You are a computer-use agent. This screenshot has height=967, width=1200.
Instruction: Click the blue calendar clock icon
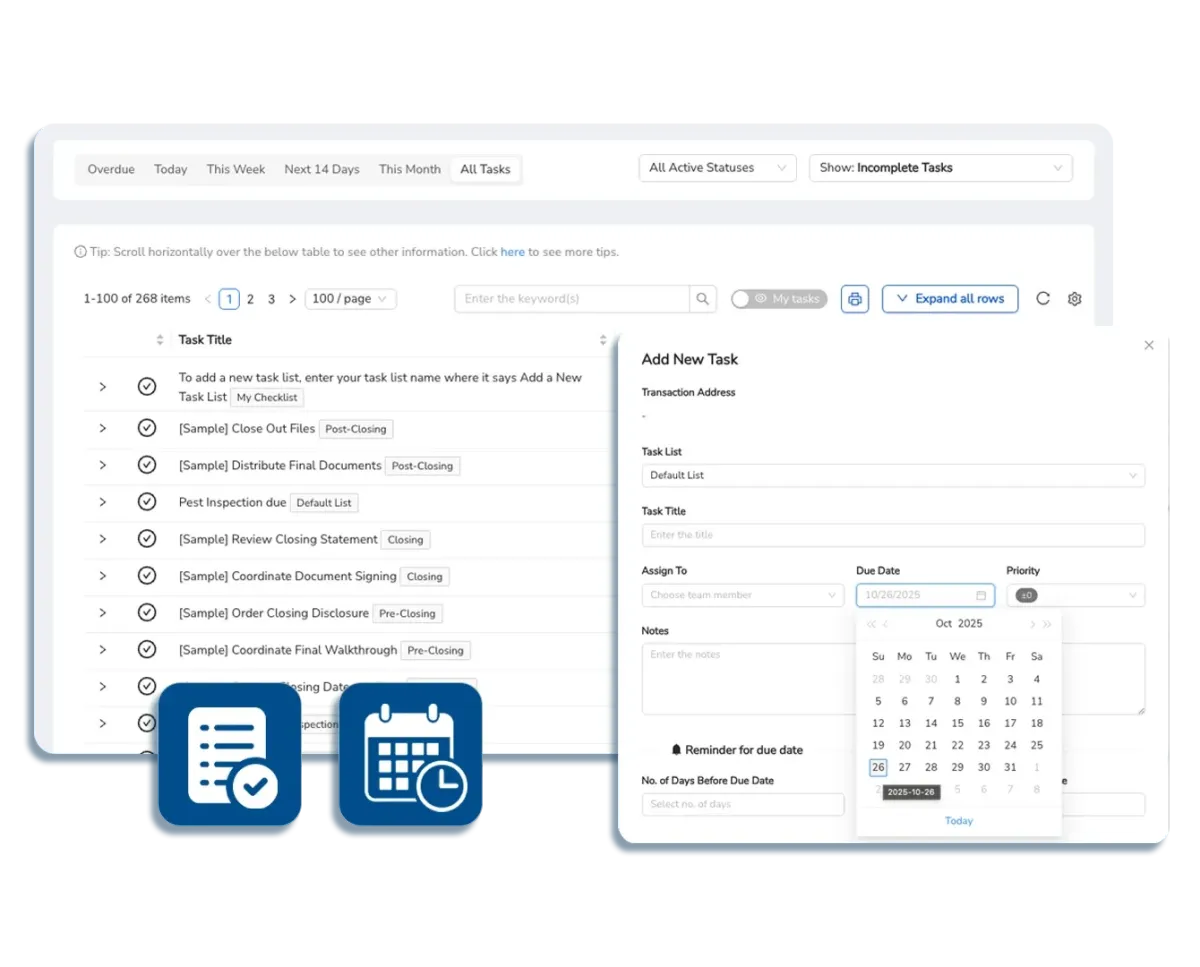(411, 755)
